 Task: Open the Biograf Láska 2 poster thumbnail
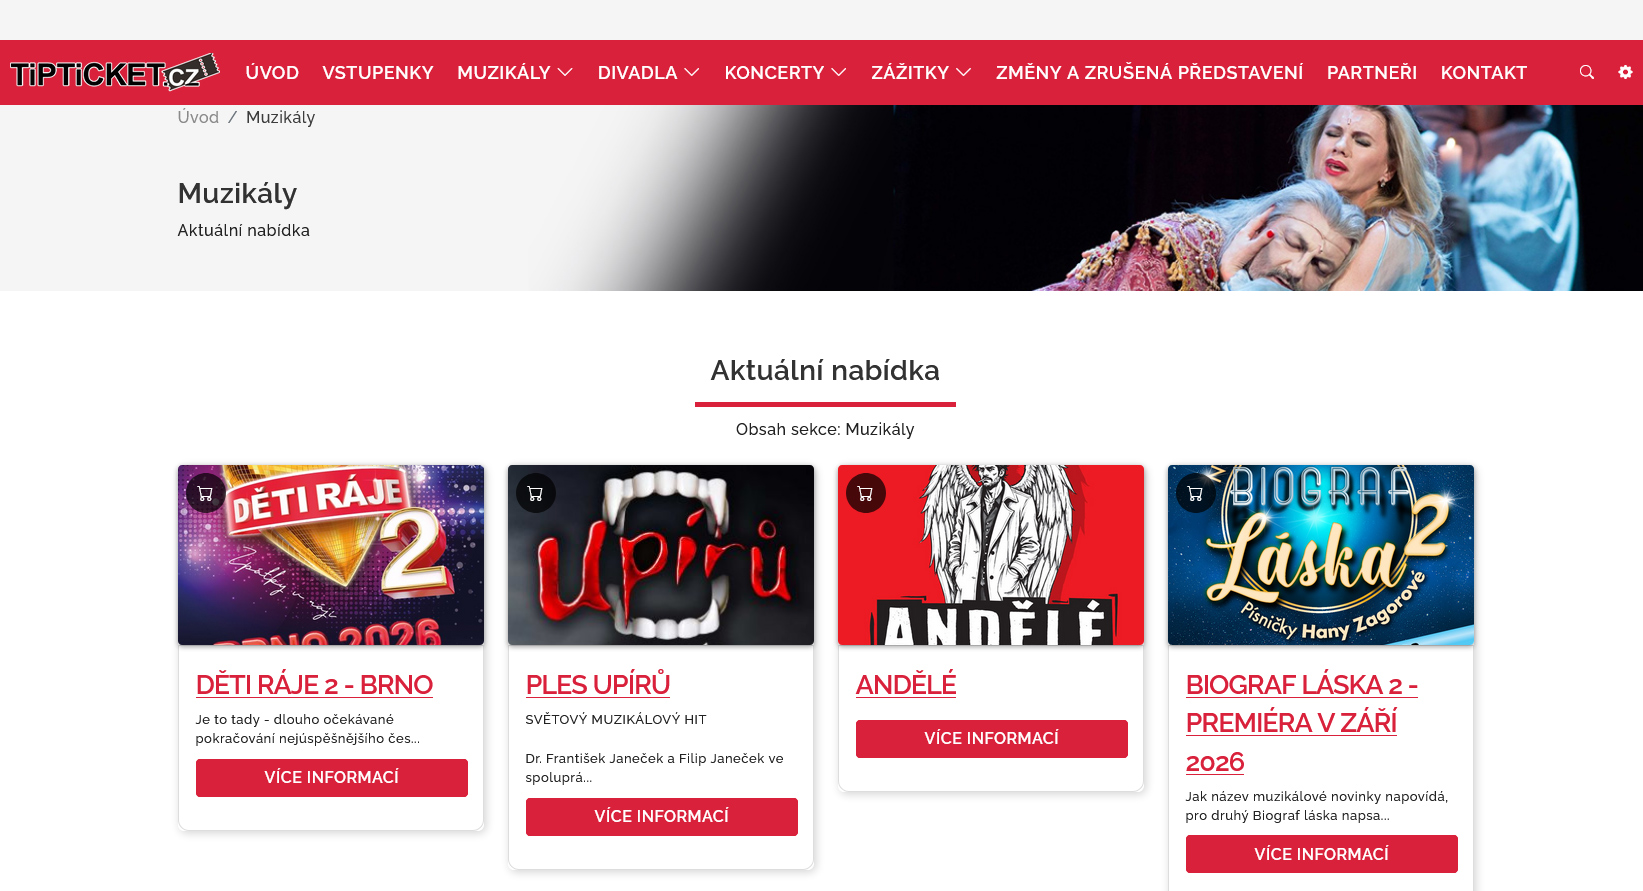1320,555
